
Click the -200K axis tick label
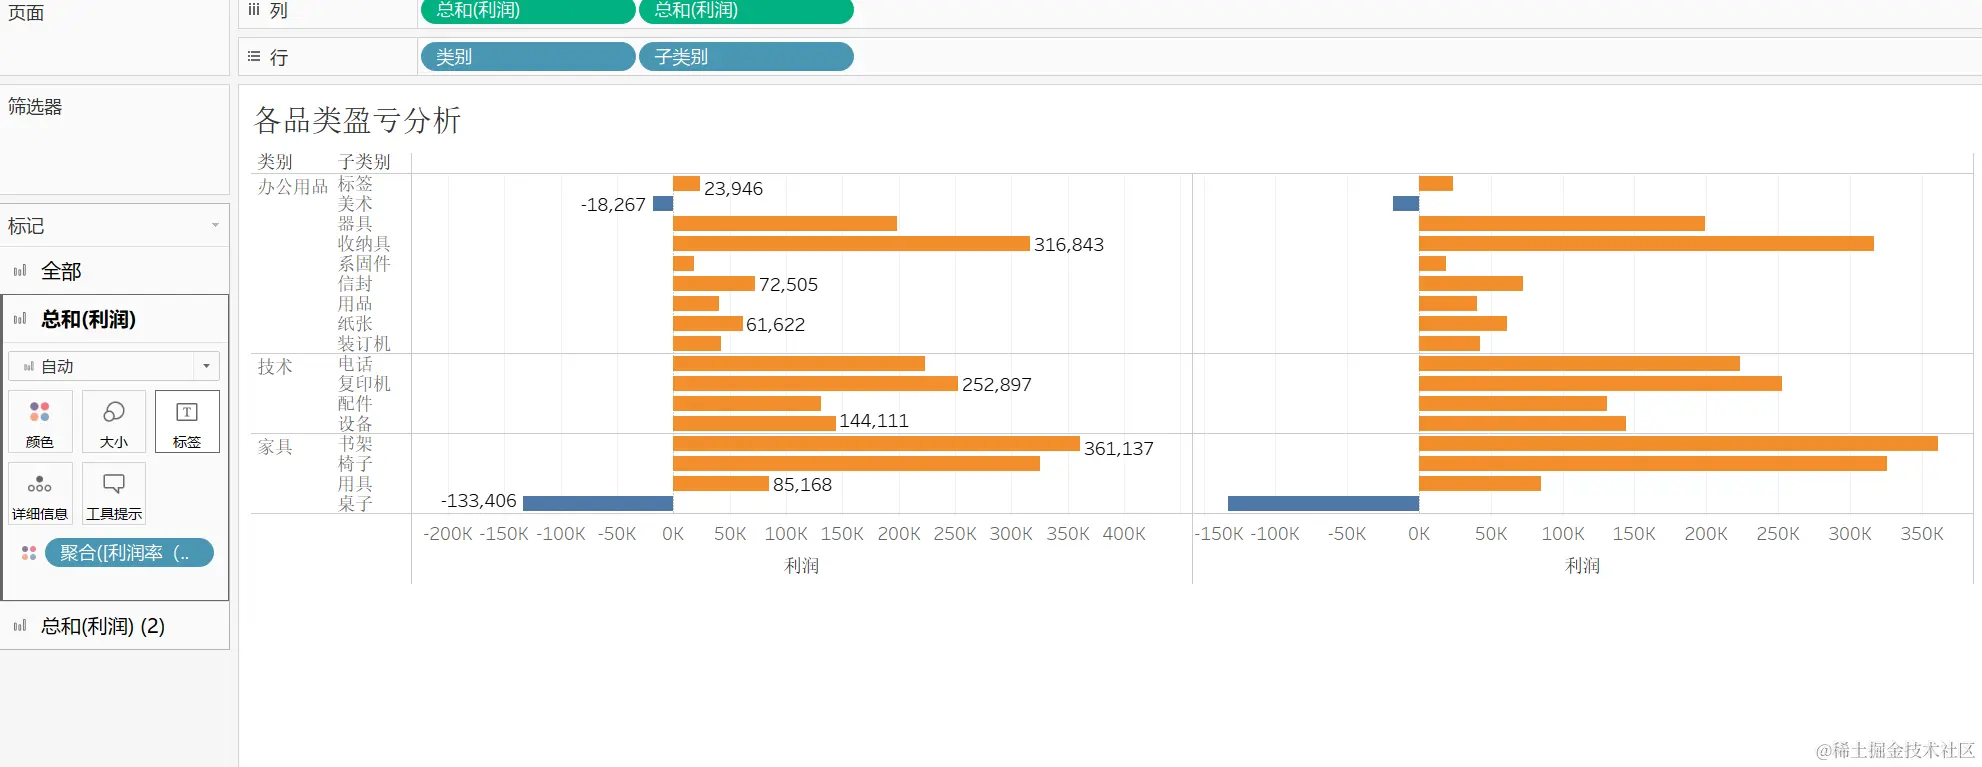[448, 534]
